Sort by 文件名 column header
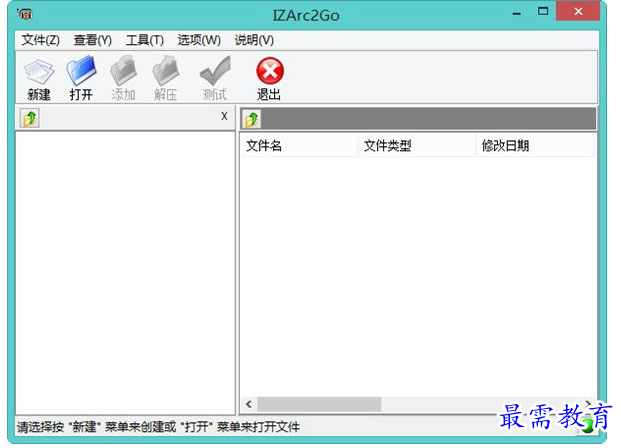This screenshot has width=621, height=448. (x=299, y=146)
